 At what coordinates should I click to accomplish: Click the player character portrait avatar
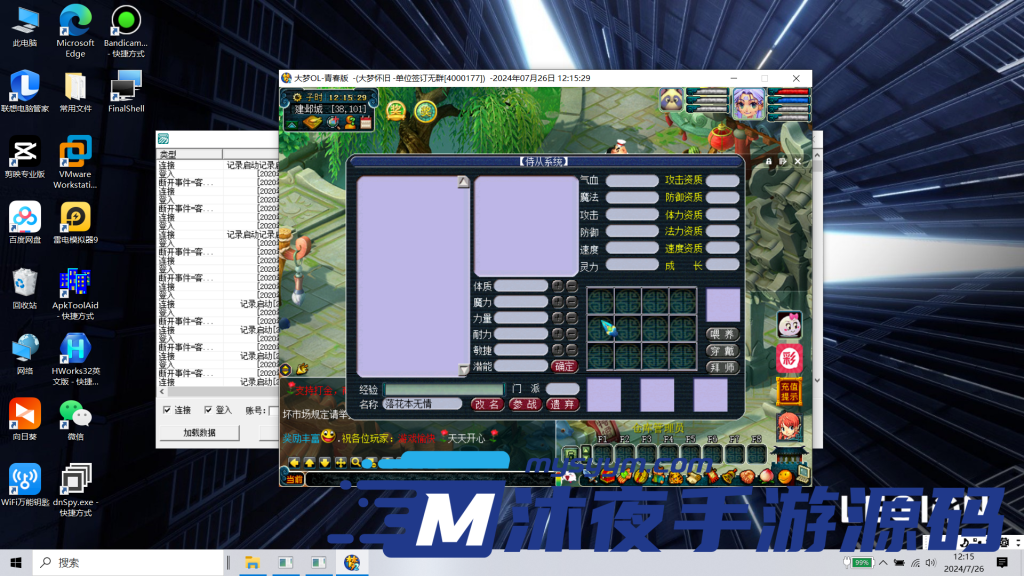click(749, 105)
